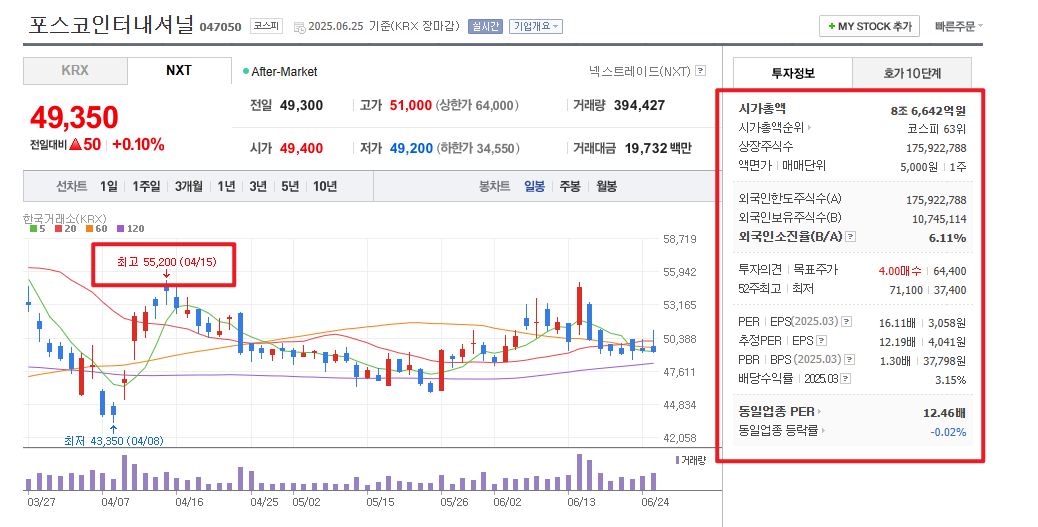1038x527 pixels.
Task: Click the 52주최고 71,100 value
Action: pos(906,290)
